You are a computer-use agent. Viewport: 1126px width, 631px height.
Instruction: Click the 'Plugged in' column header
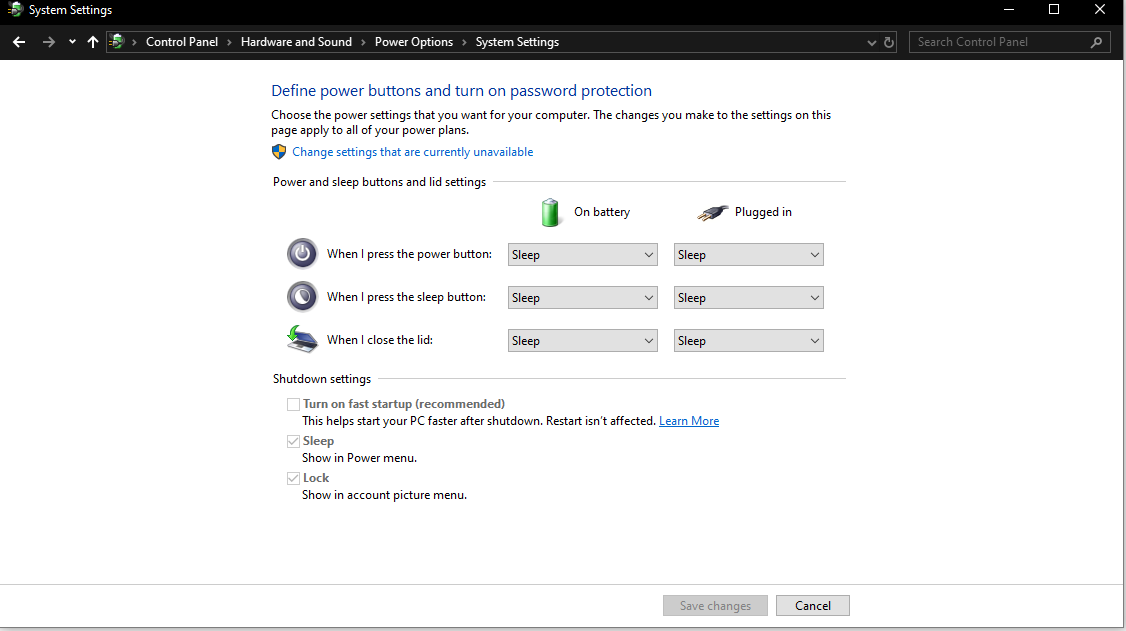[763, 212]
